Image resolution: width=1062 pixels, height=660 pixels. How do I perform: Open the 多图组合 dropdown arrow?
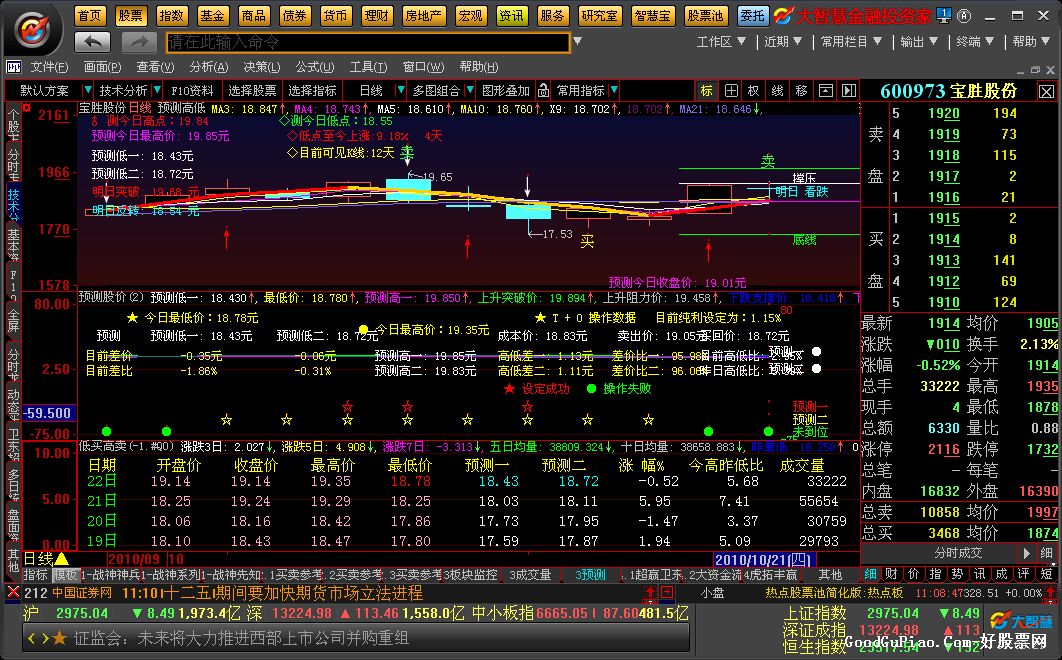pos(469,90)
